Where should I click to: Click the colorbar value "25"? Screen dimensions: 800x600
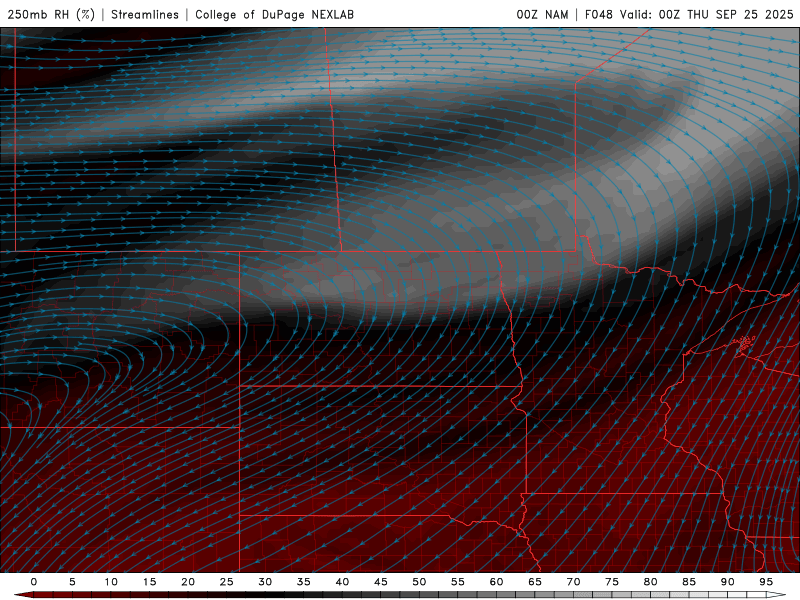(x=227, y=582)
